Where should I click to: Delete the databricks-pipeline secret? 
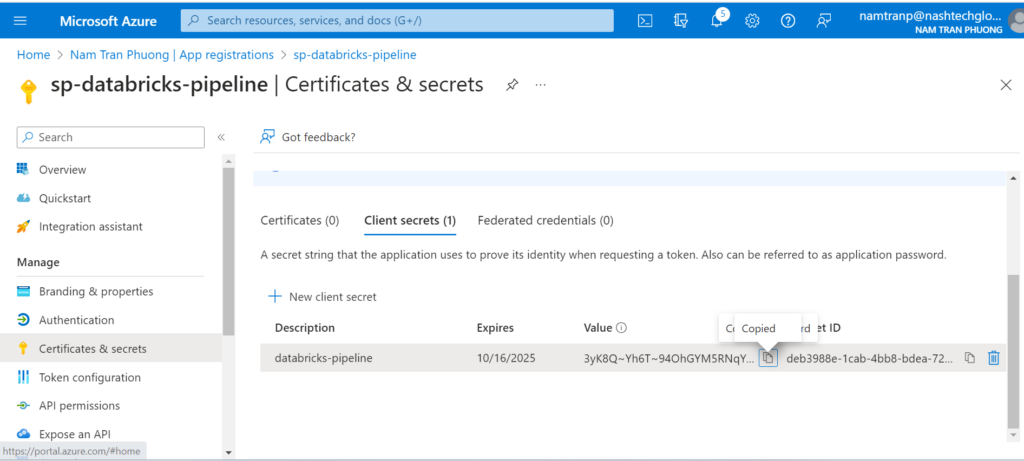tap(993, 358)
